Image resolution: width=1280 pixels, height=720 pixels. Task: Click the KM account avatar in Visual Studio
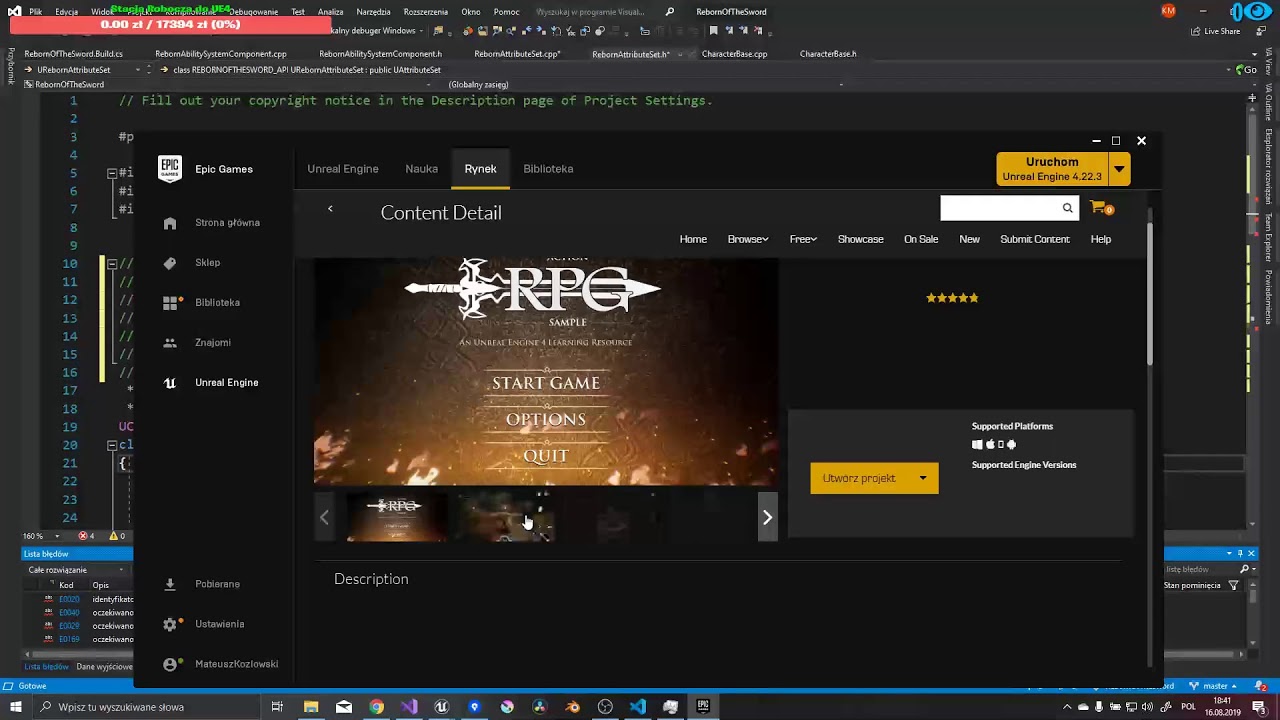[1169, 11]
